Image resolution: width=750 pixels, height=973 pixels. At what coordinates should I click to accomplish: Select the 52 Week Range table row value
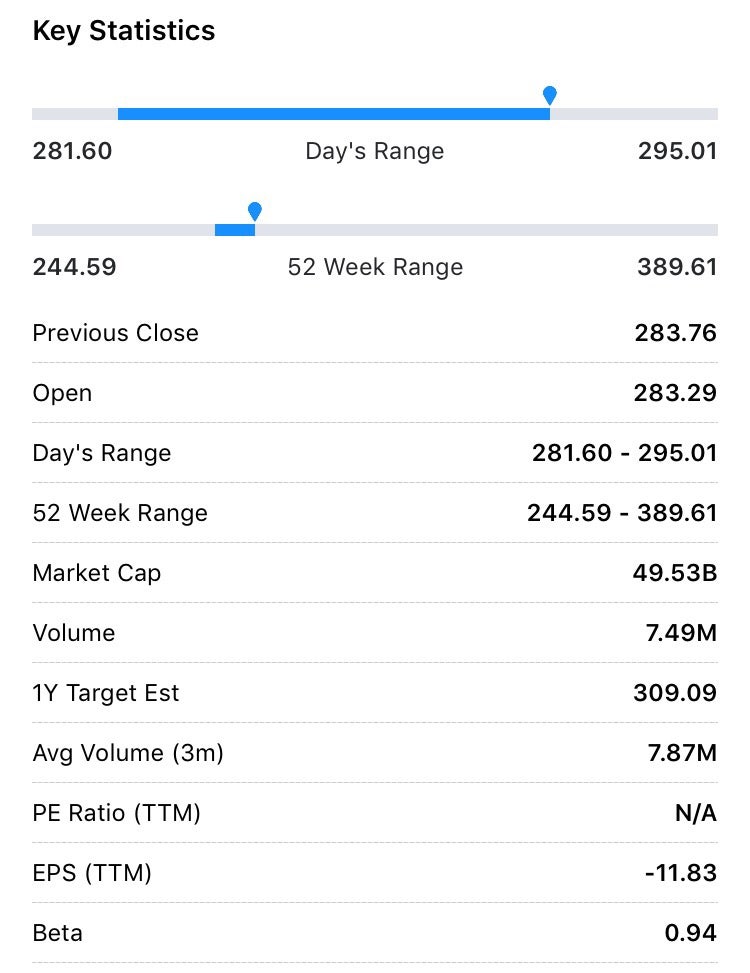pos(622,513)
